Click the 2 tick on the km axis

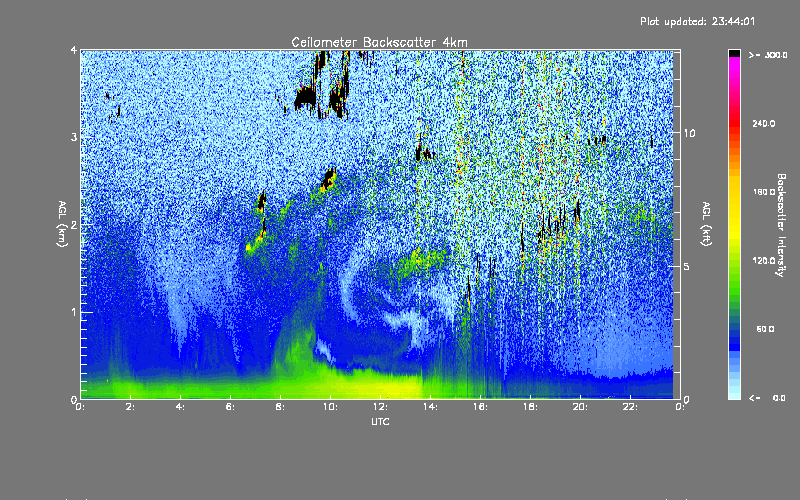click(x=74, y=224)
